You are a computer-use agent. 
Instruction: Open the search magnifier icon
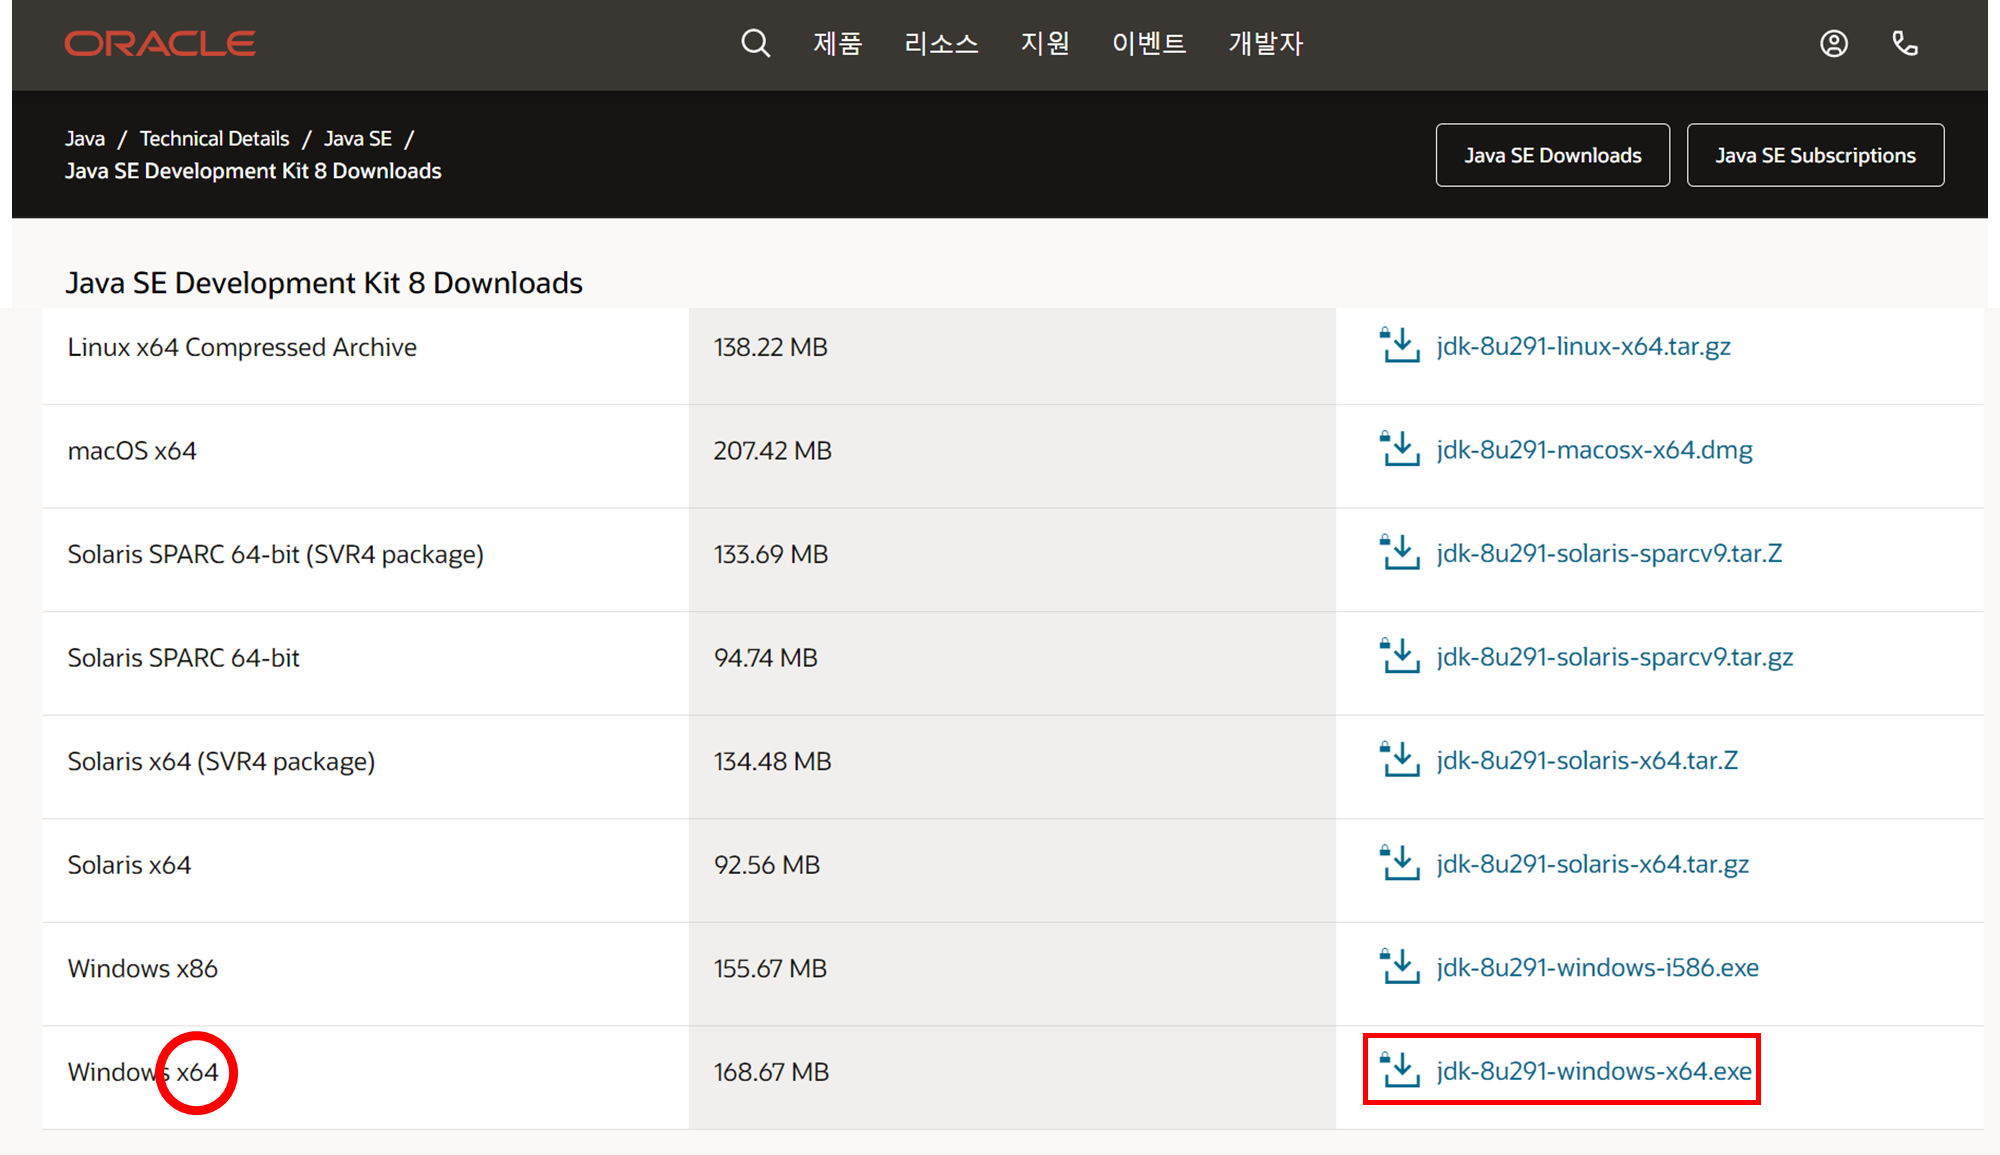pyautogui.click(x=755, y=44)
